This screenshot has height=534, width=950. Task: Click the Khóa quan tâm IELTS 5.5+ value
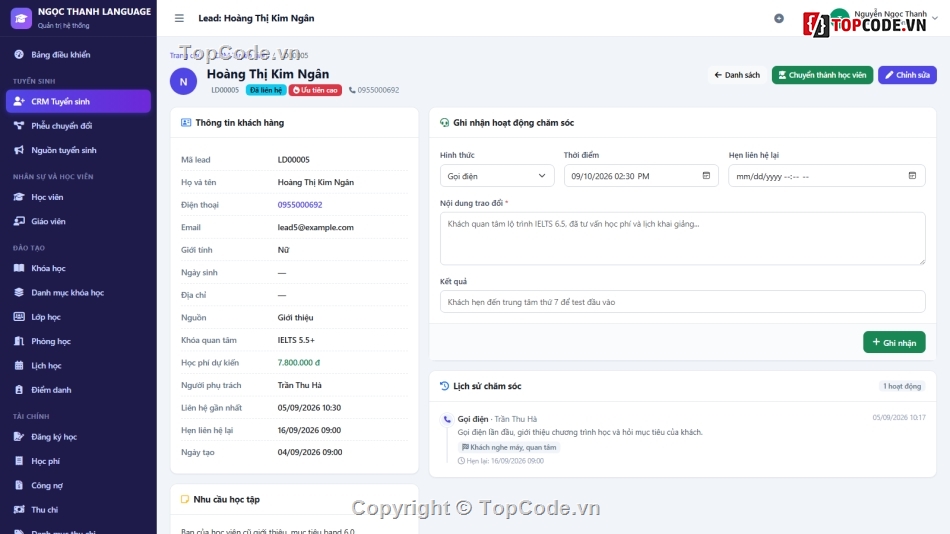[296, 340]
